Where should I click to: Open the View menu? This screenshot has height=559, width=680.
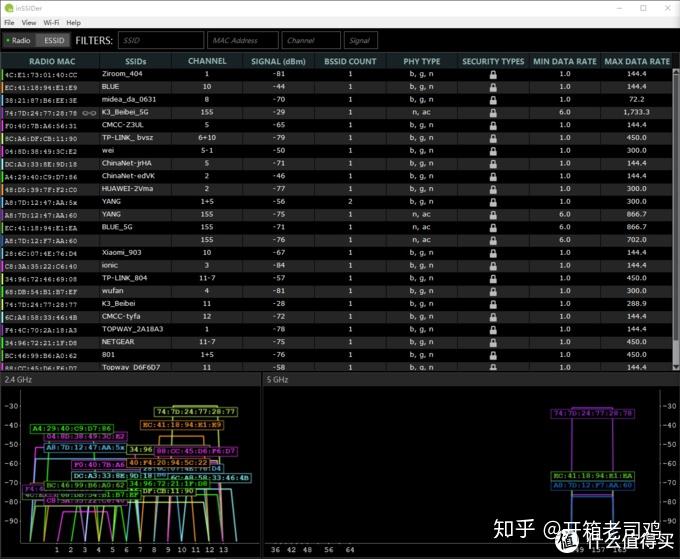pyautogui.click(x=29, y=23)
